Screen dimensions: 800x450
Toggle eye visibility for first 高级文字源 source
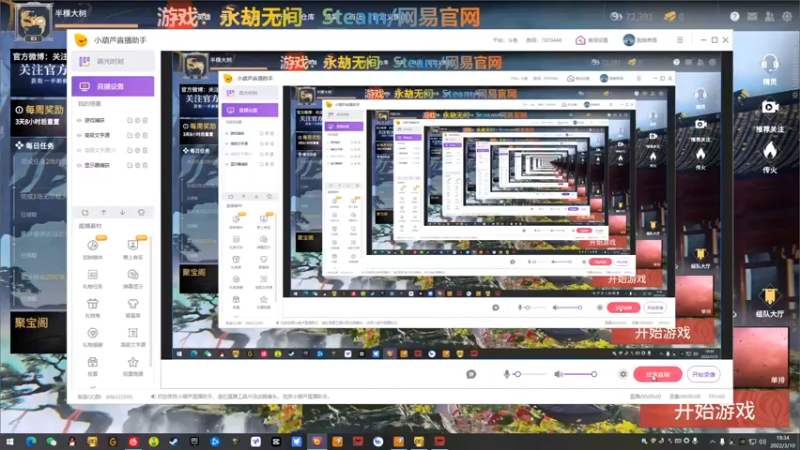[79, 135]
